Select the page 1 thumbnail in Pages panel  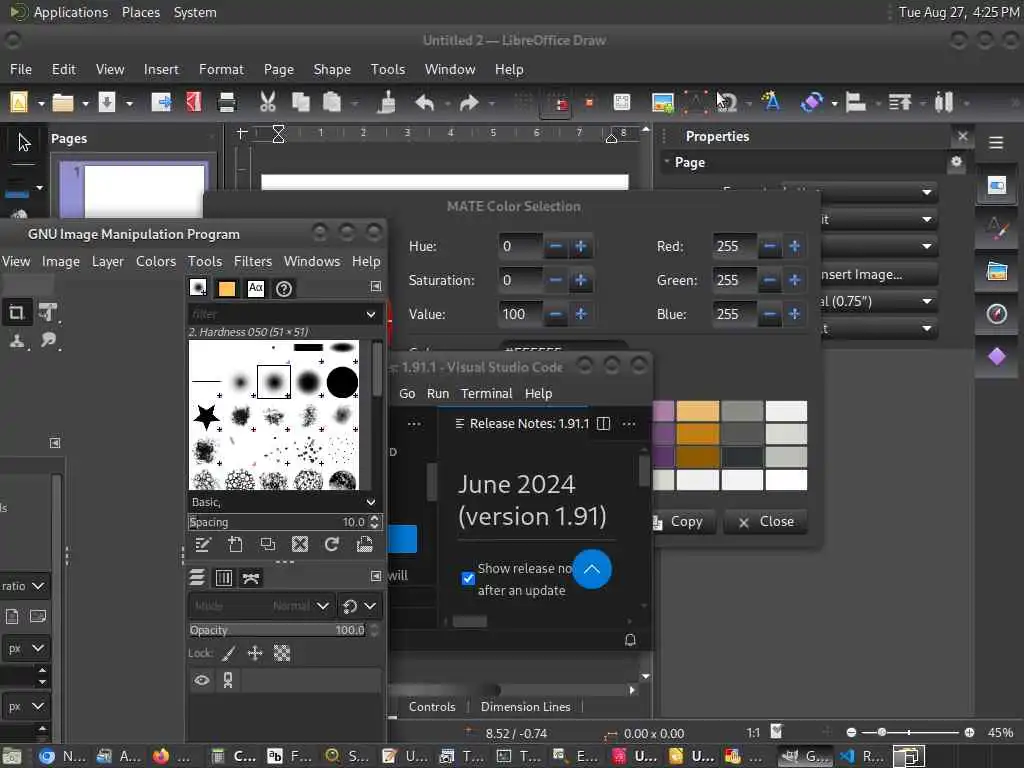point(134,190)
